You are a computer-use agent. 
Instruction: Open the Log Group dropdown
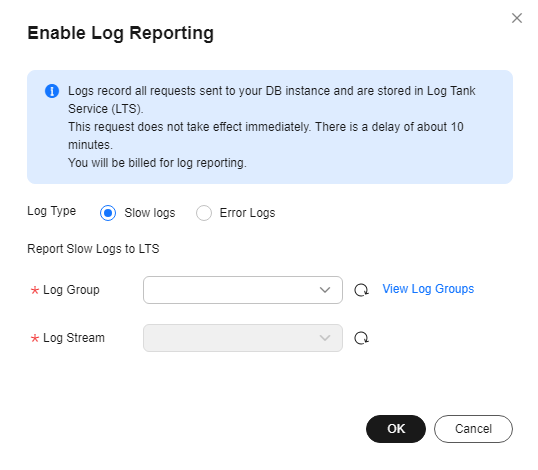pyautogui.click(x=243, y=290)
